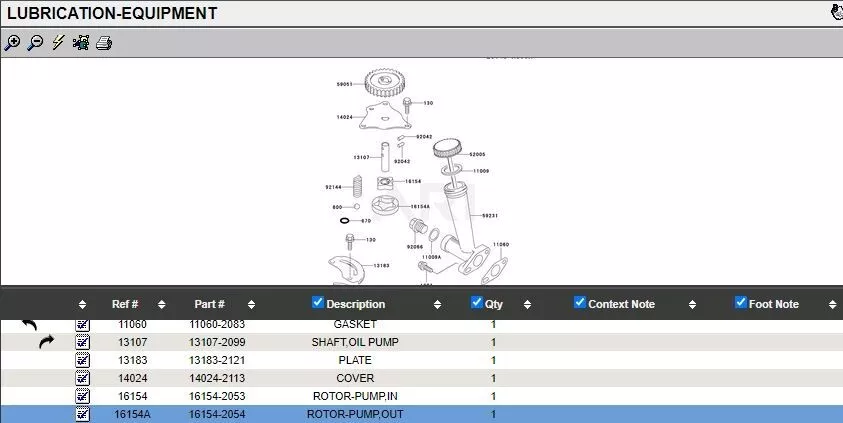
Task: Click the zoom out magnifier icon
Action: (x=35, y=42)
